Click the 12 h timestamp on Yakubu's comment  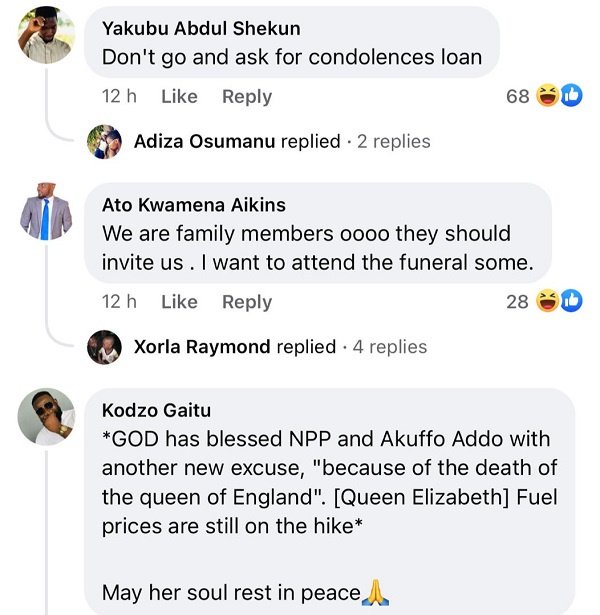click(119, 97)
